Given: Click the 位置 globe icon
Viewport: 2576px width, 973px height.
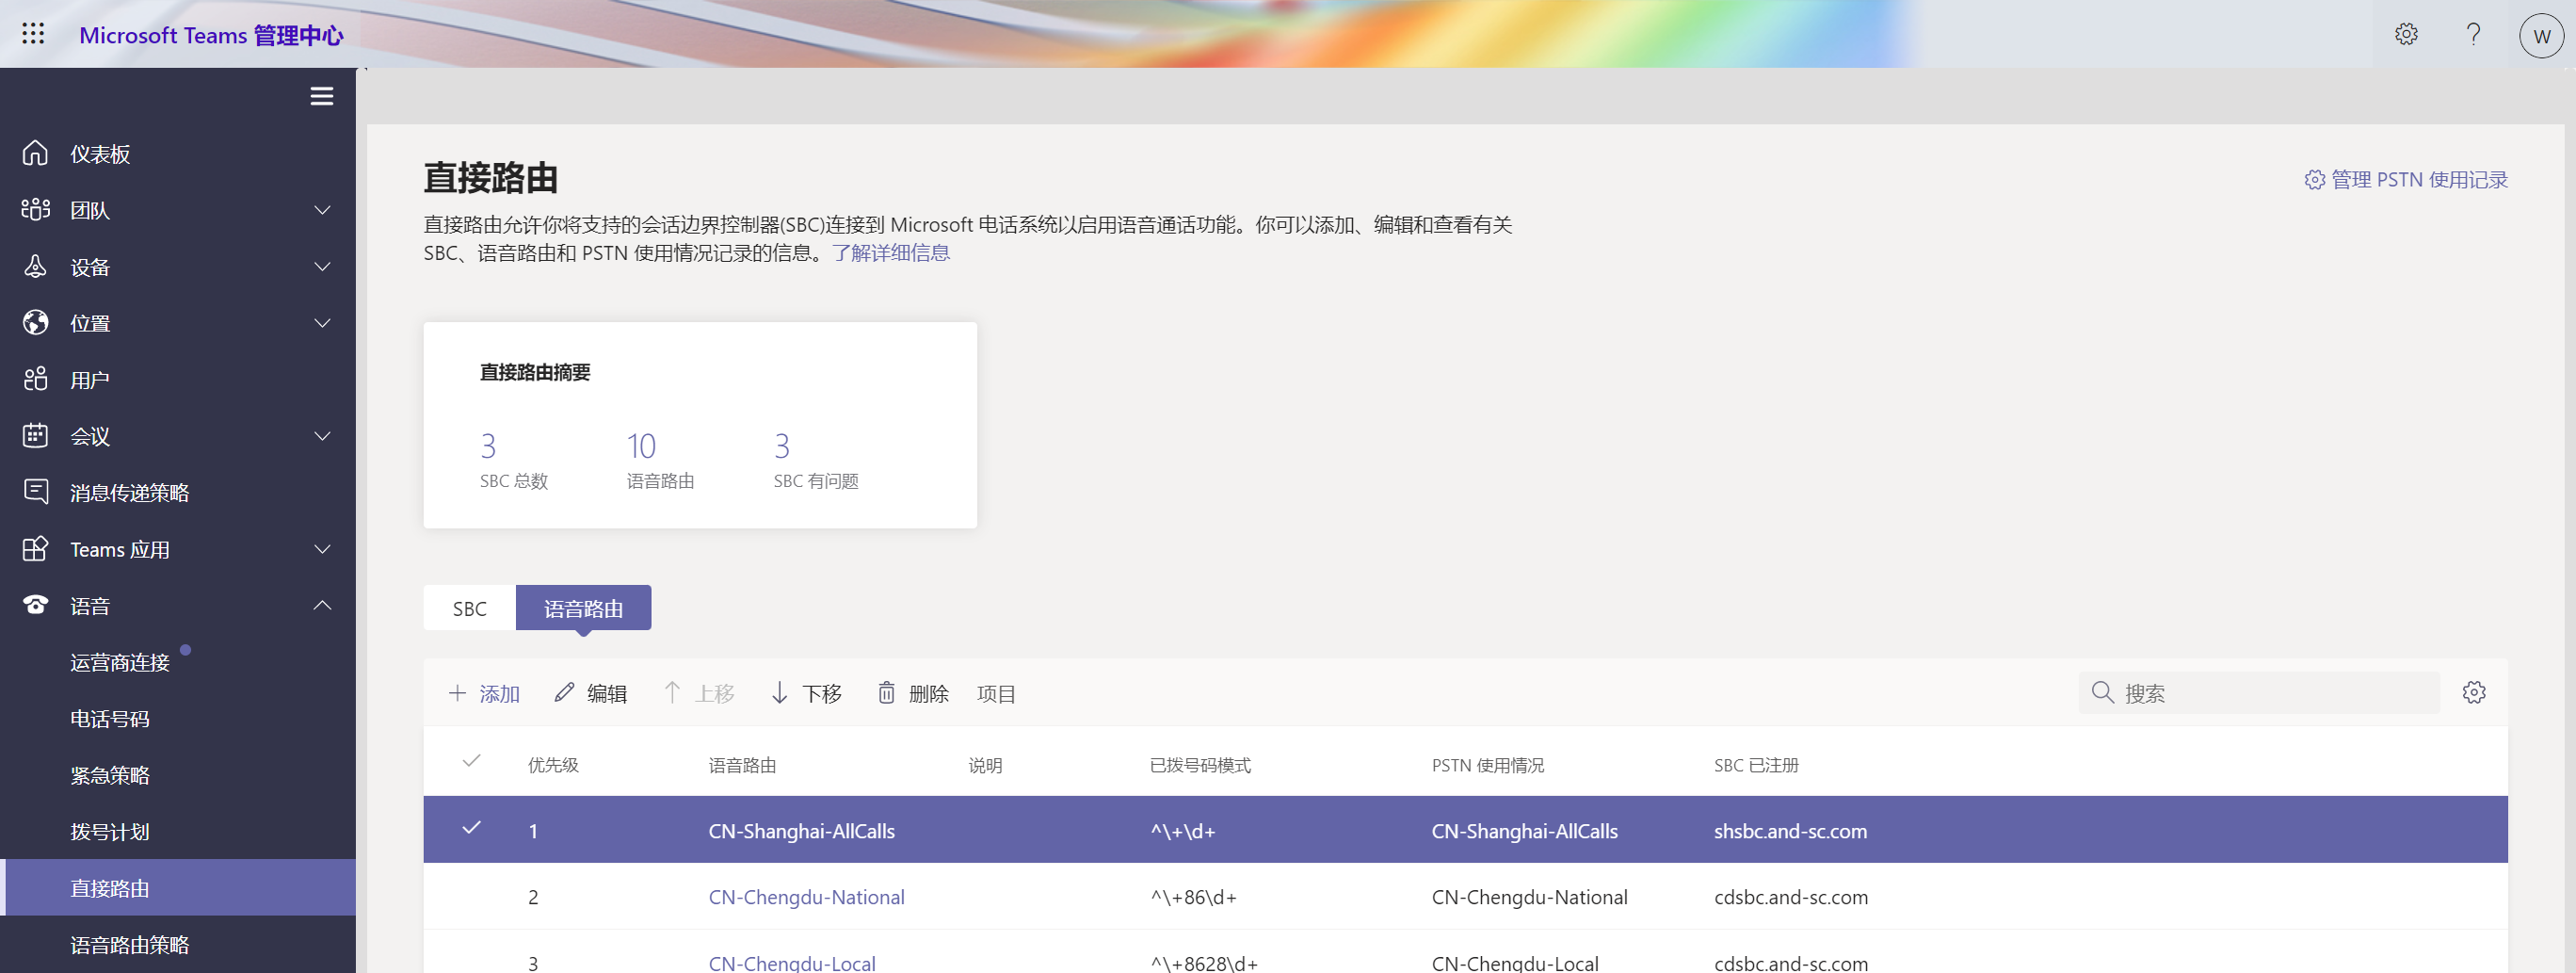Looking at the screenshot, I should [35, 323].
